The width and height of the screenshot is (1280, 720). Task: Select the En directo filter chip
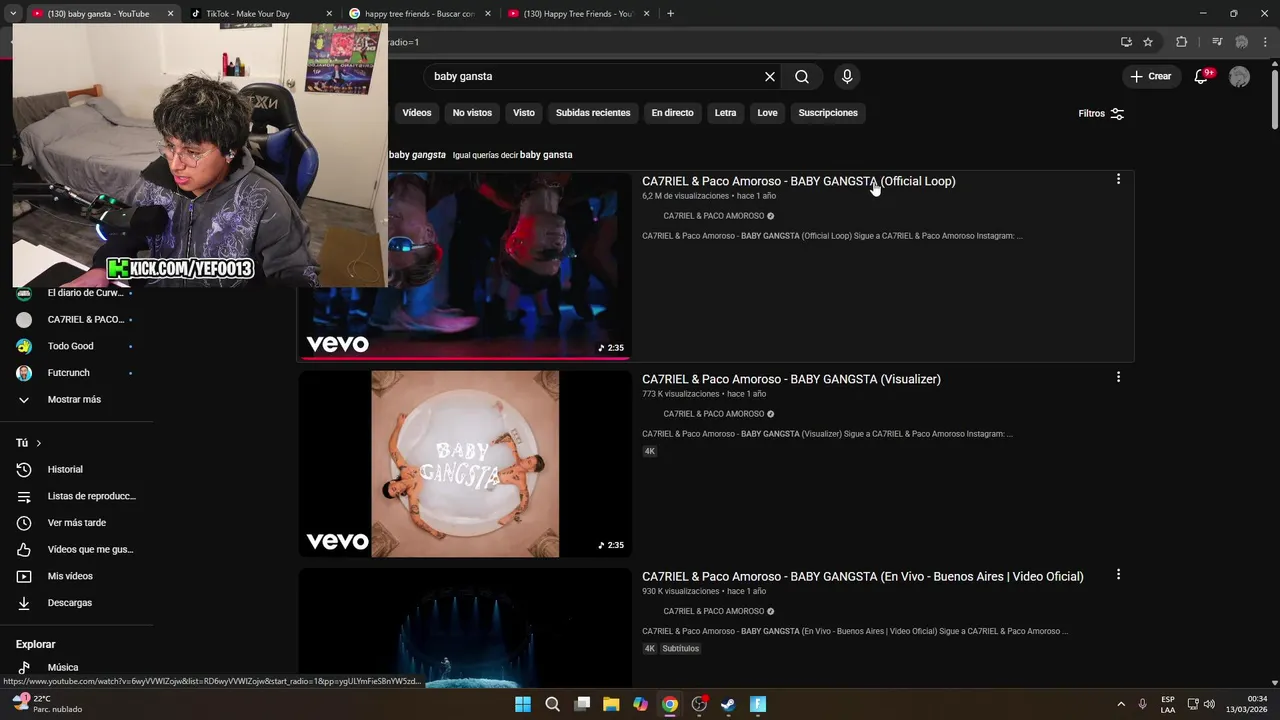coord(672,113)
